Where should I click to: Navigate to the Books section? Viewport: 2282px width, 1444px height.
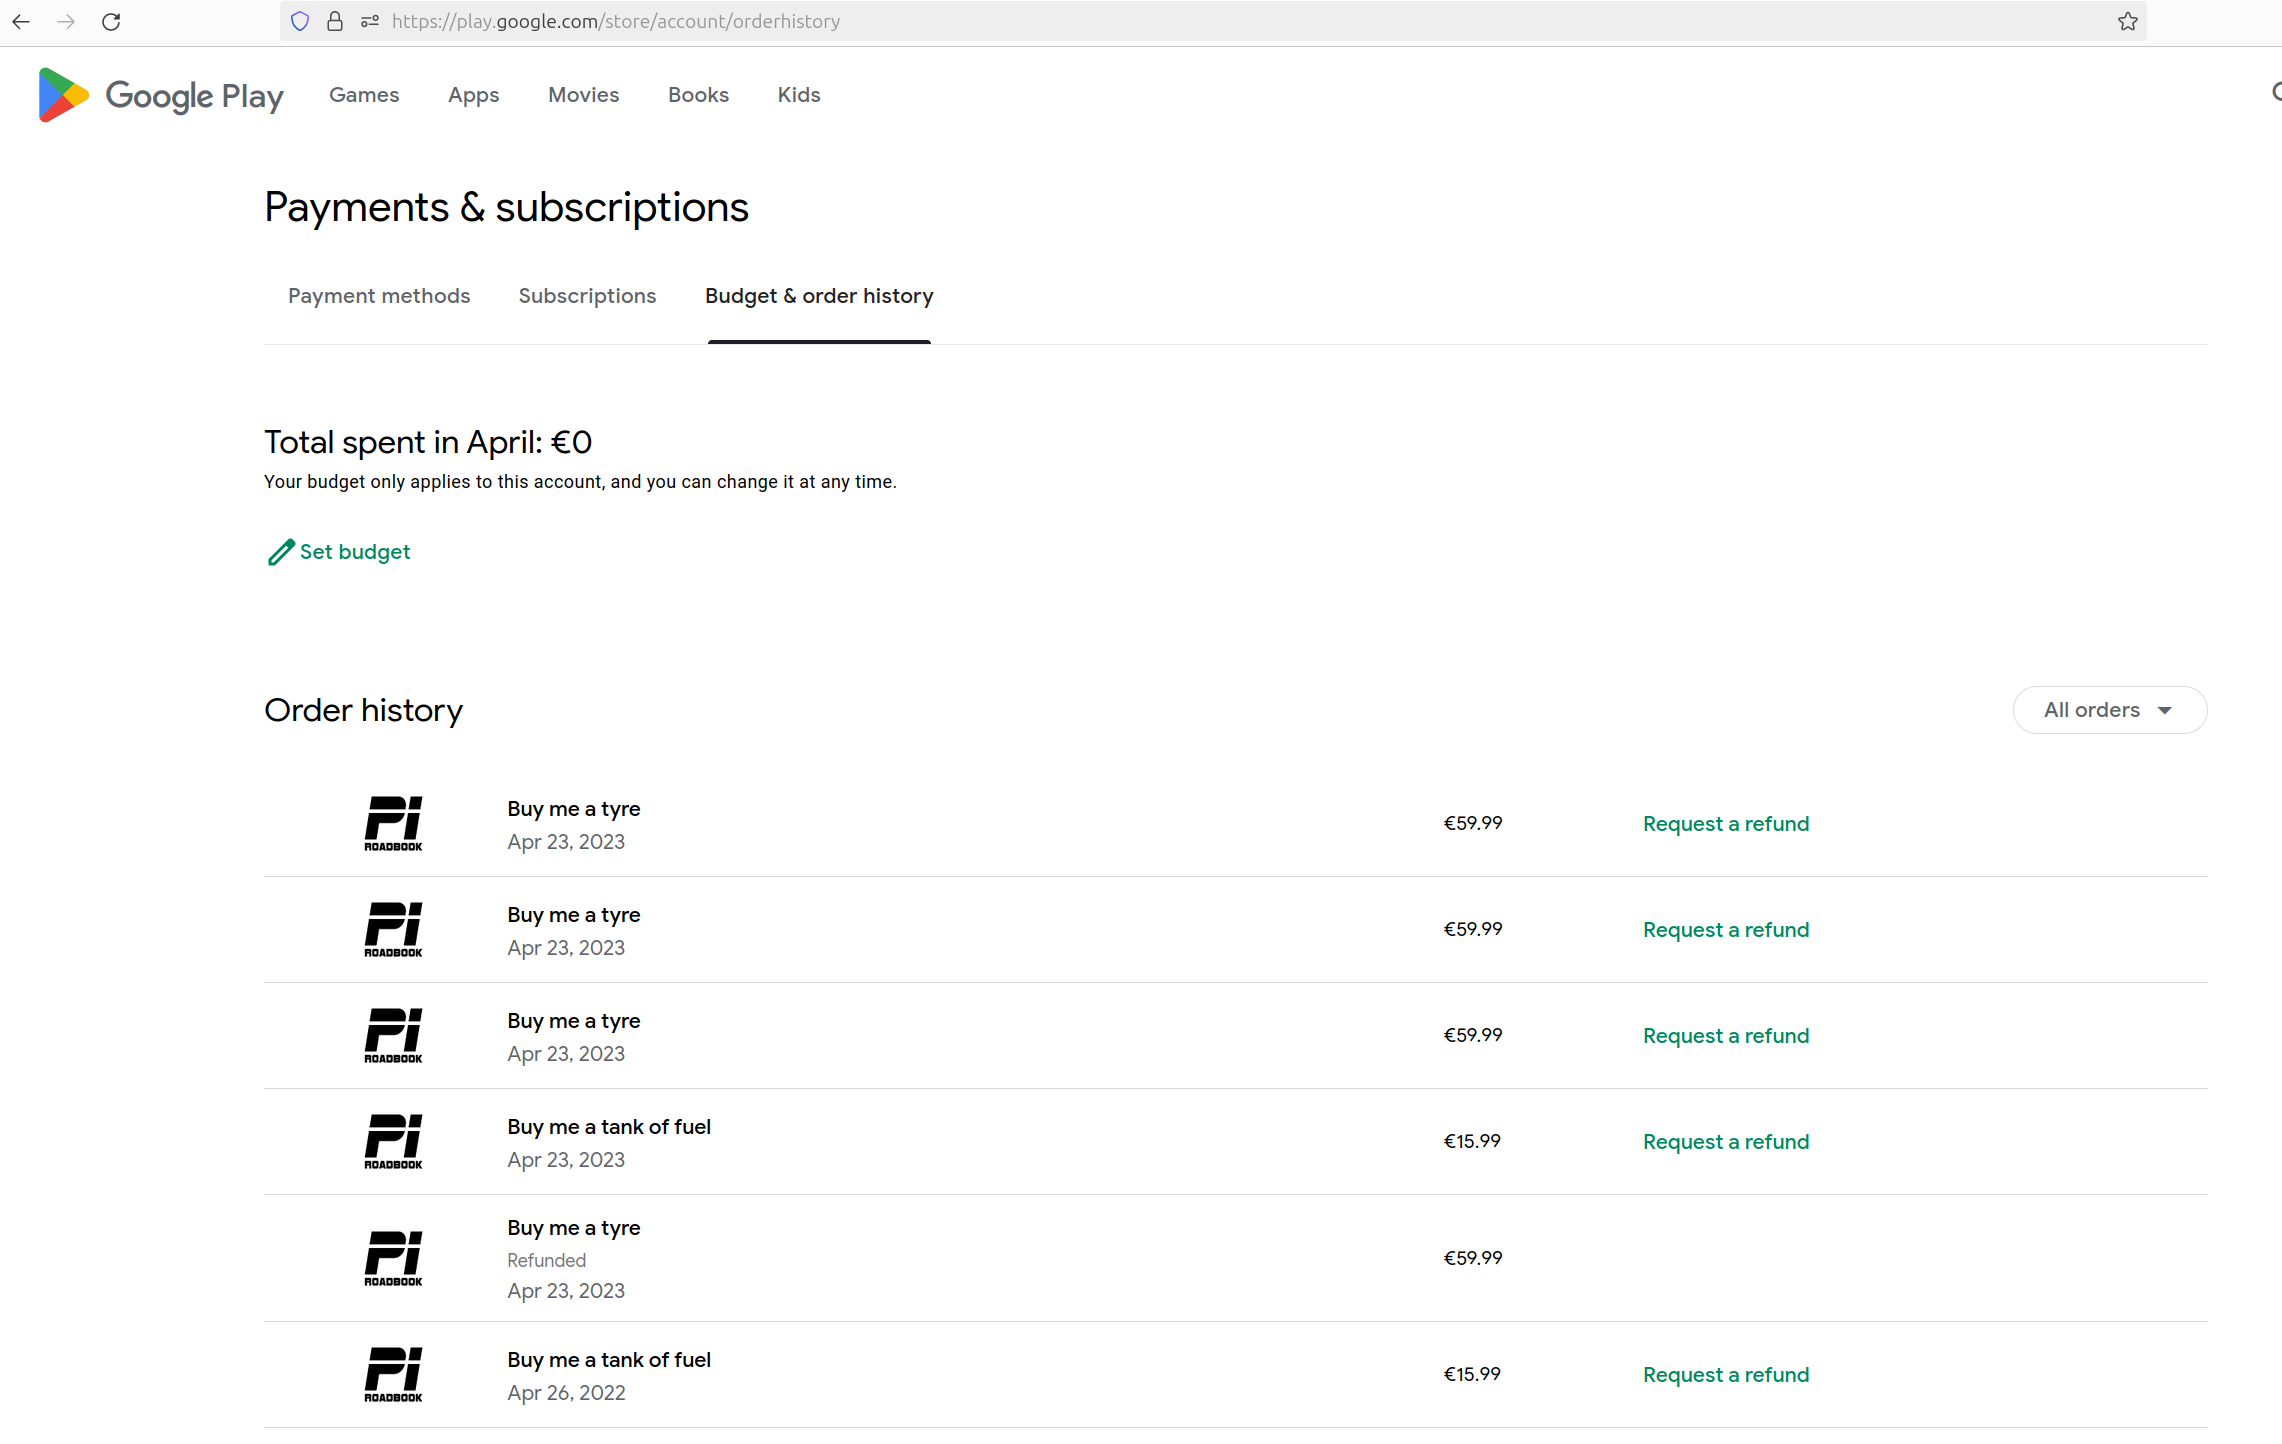698,95
